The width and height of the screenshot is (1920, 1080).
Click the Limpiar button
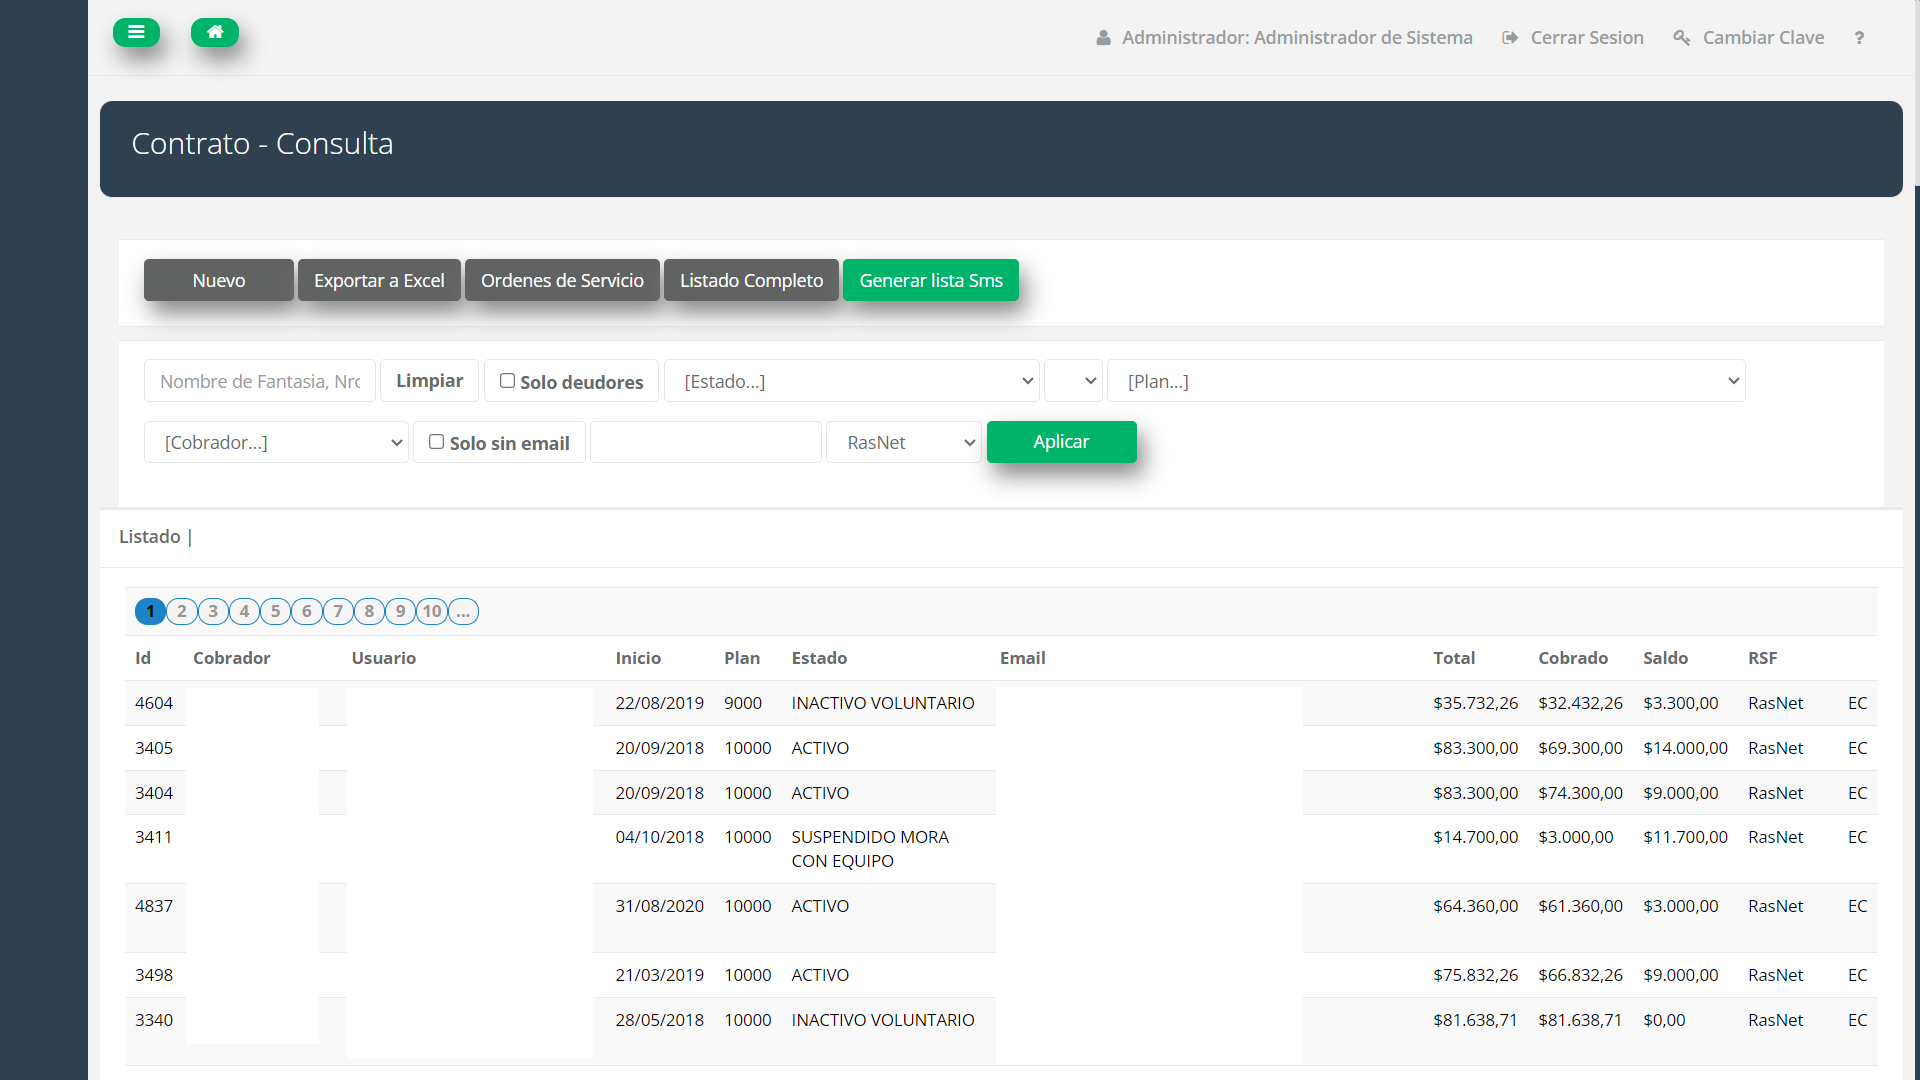(429, 381)
